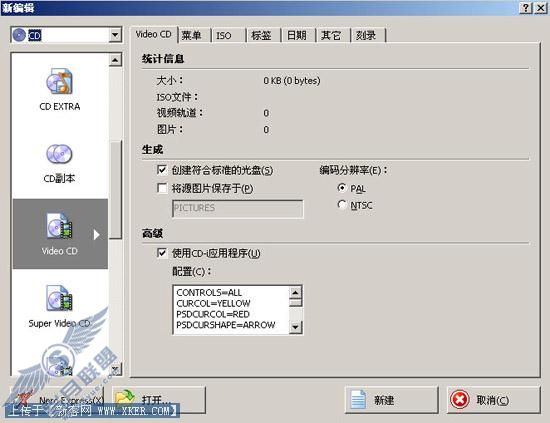Choose the CD副本 copy icon
Image resolution: width=550 pixels, height=423 pixels.
[59, 154]
